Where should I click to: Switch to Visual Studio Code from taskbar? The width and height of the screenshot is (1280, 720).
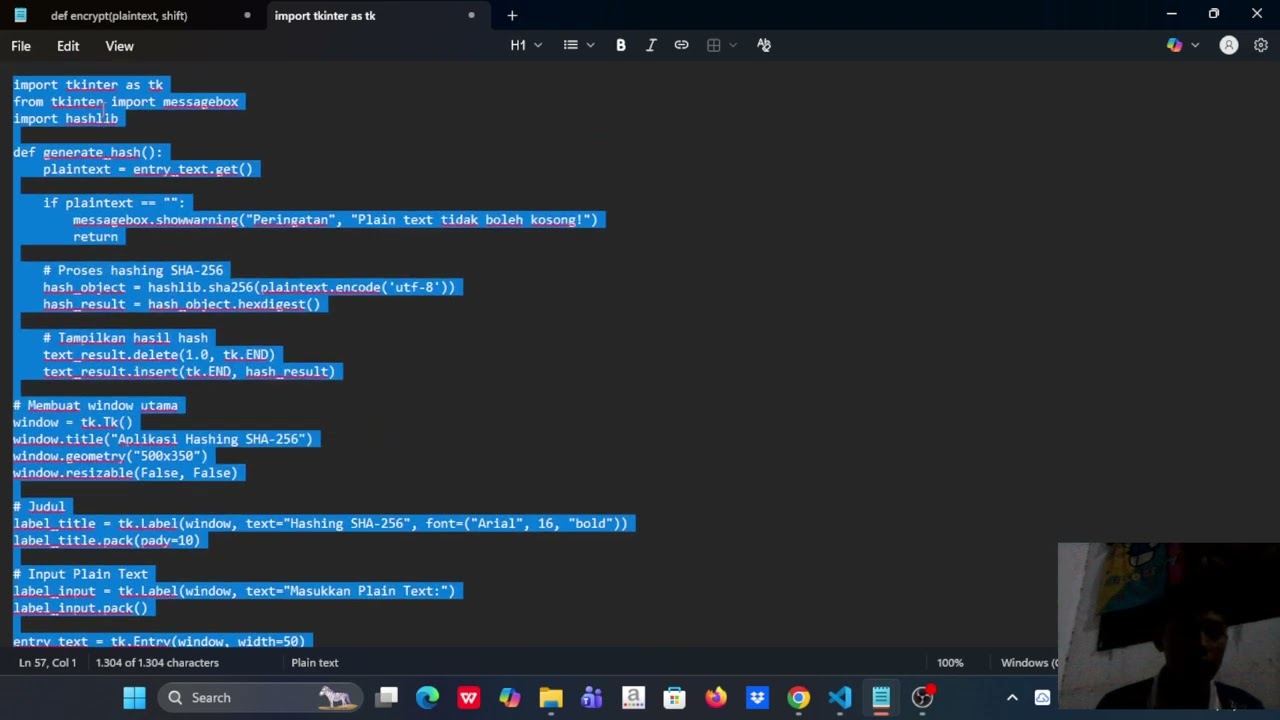pos(840,697)
